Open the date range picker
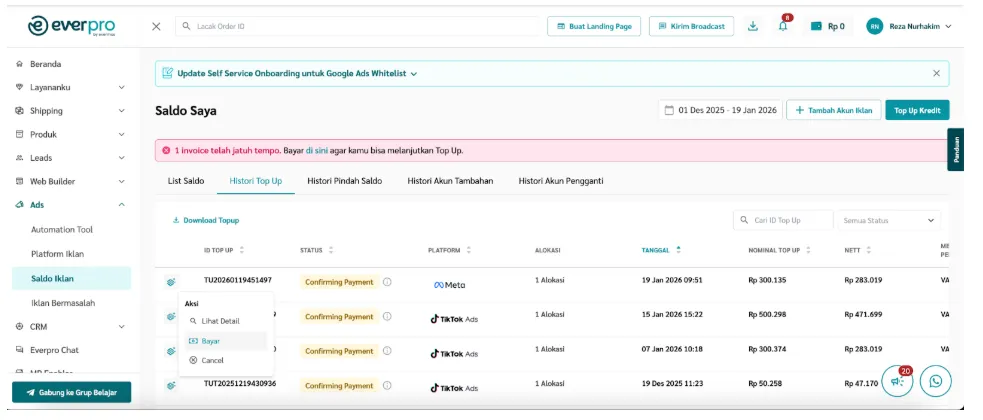Image resolution: width=983 pixels, height=420 pixels. (719, 110)
